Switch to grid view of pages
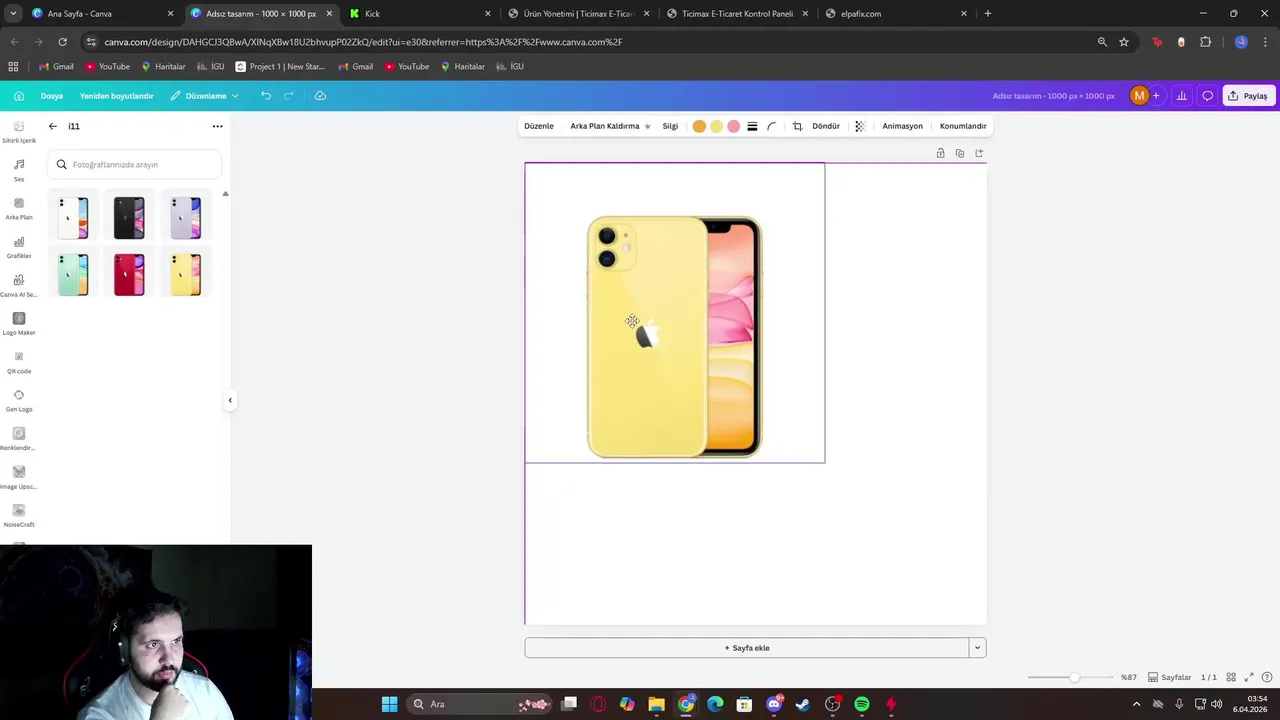The height and width of the screenshot is (720, 1280). click(x=1231, y=677)
